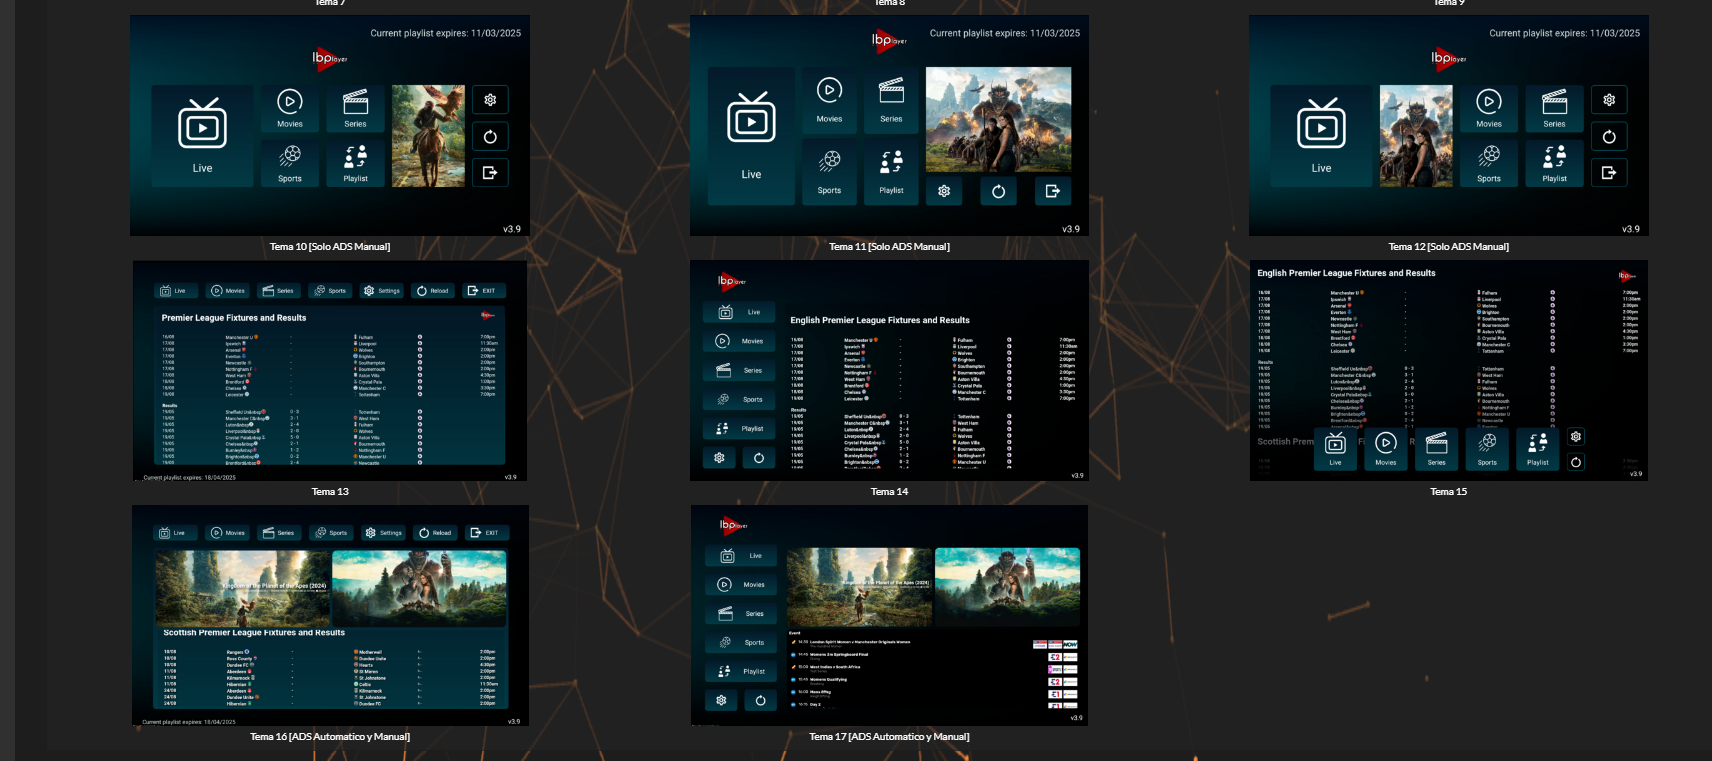Choose Reload in Tema 13 top menu bar
Viewport: 1712px width, 761px height.
pyautogui.click(x=433, y=291)
